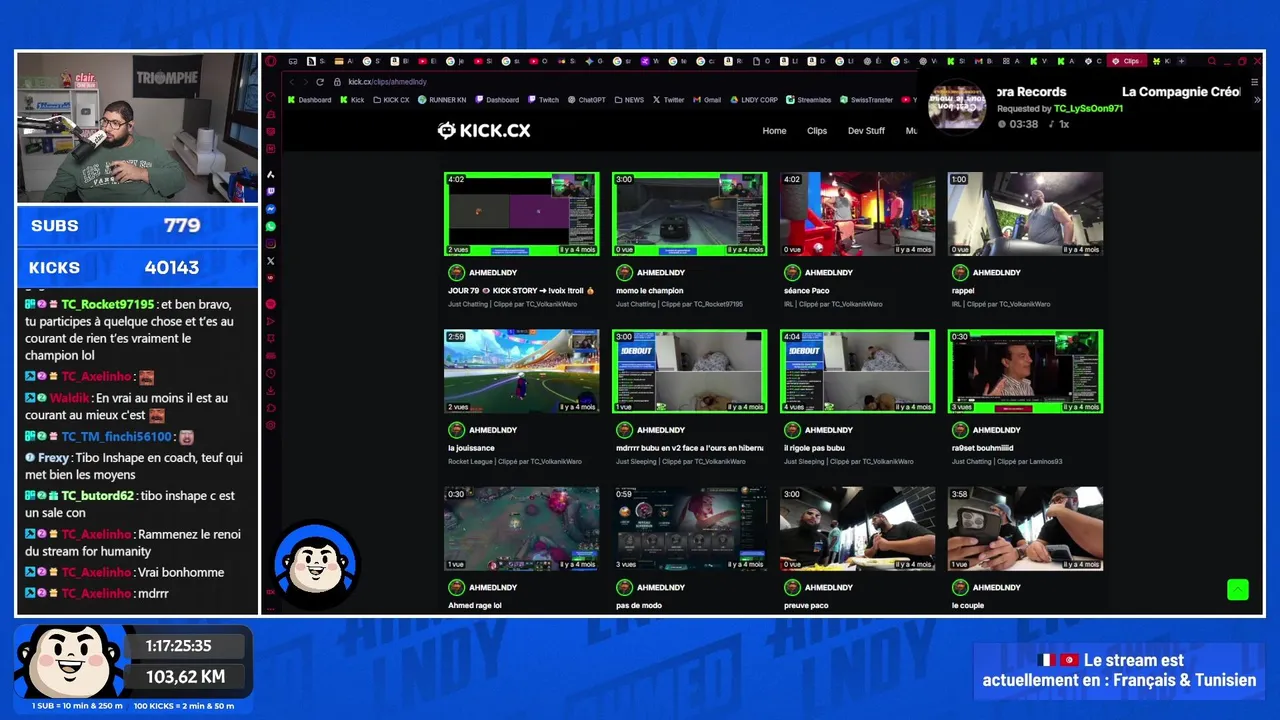1280x720 pixels.
Task: Open a new browser tab with plus
Action: click(x=1181, y=61)
